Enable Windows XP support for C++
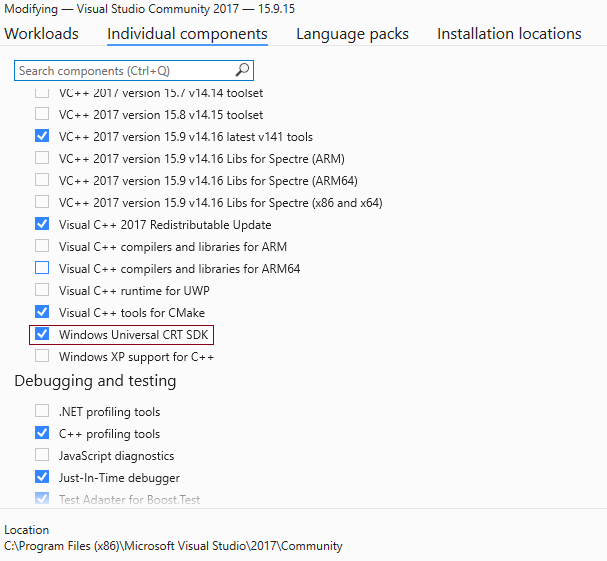The height and width of the screenshot is (561, 607). pos(42,356)
